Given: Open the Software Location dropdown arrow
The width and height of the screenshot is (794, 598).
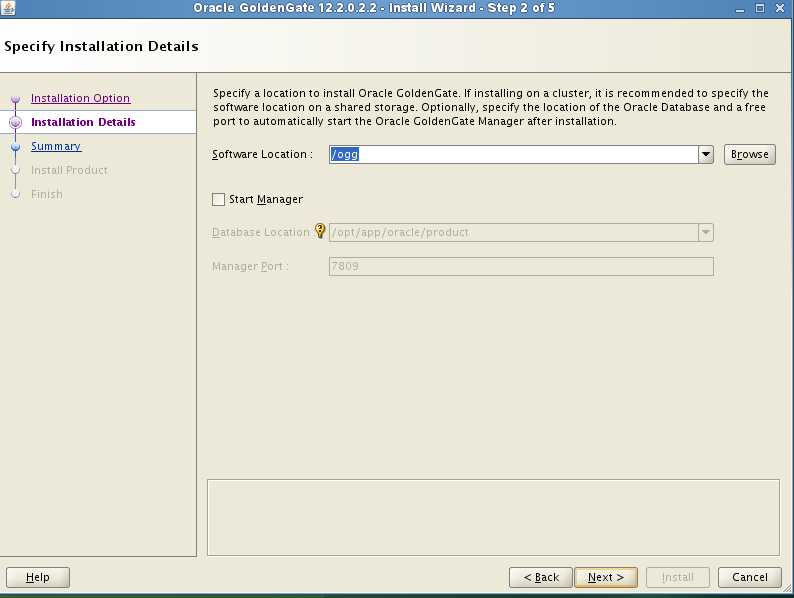Looking at the screenshot, I should [x=705, y=154].
